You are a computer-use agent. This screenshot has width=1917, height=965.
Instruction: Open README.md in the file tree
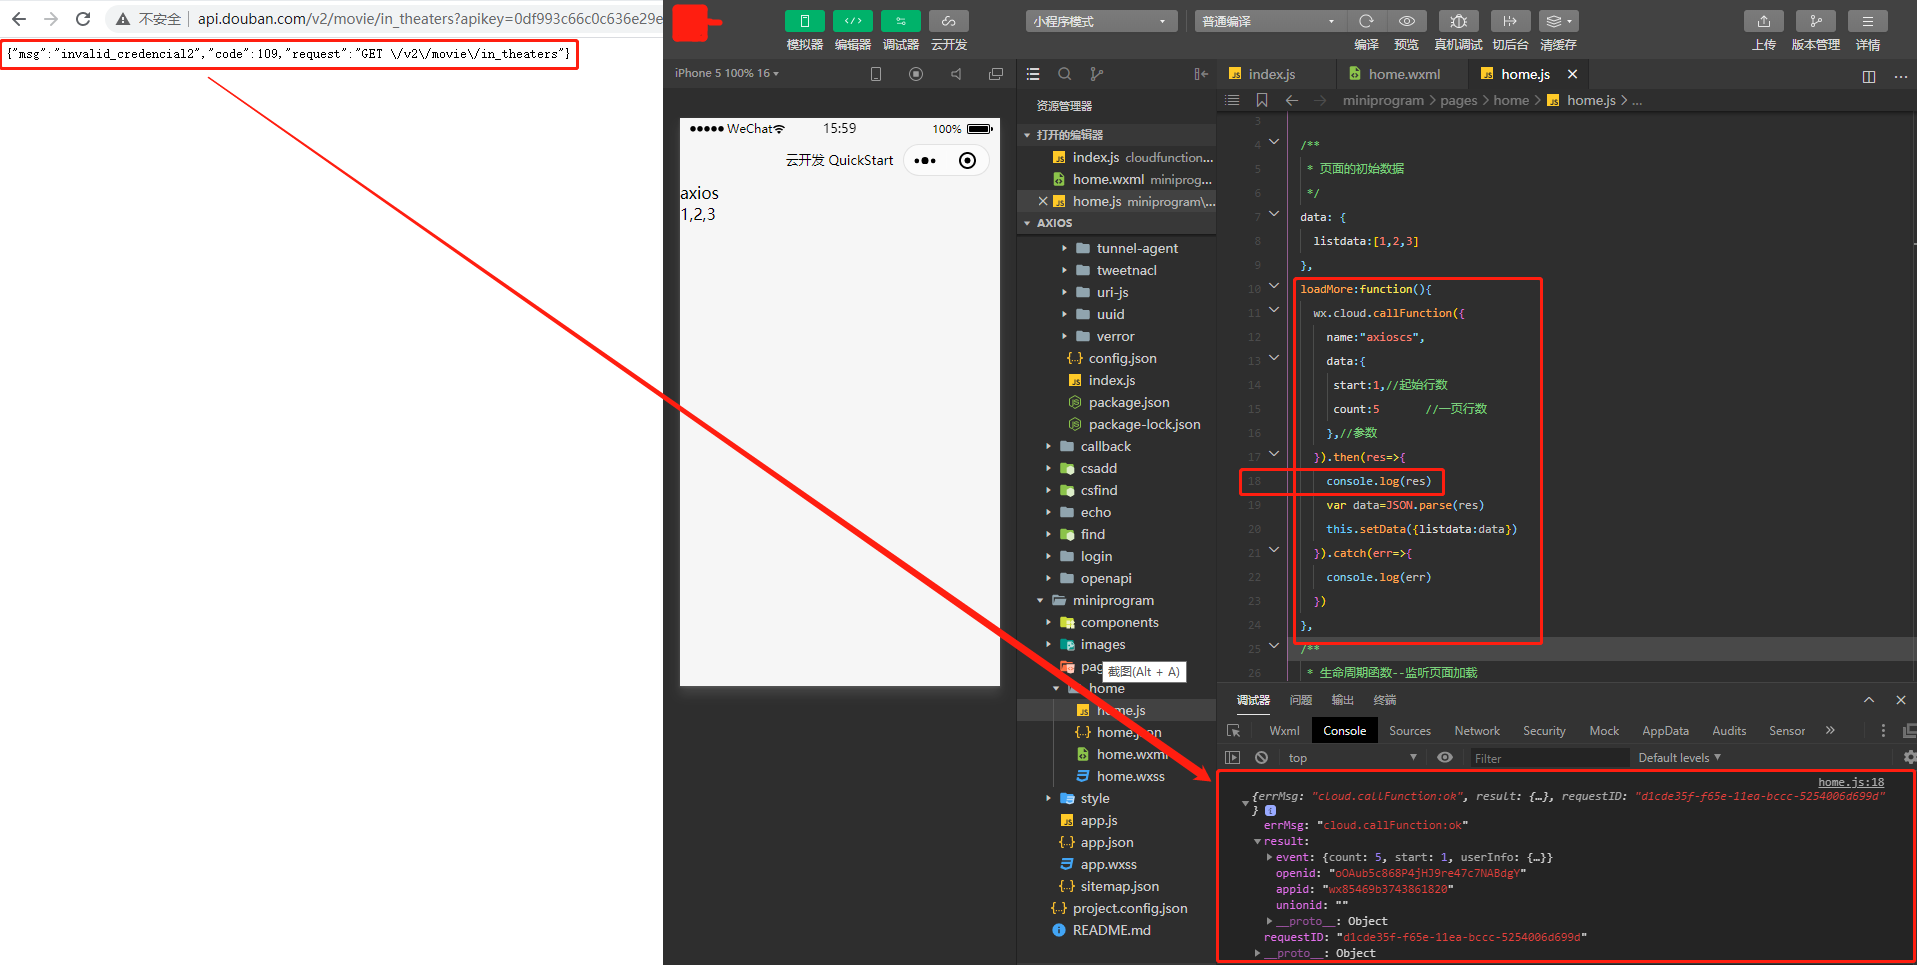(x=1111, y=930)
